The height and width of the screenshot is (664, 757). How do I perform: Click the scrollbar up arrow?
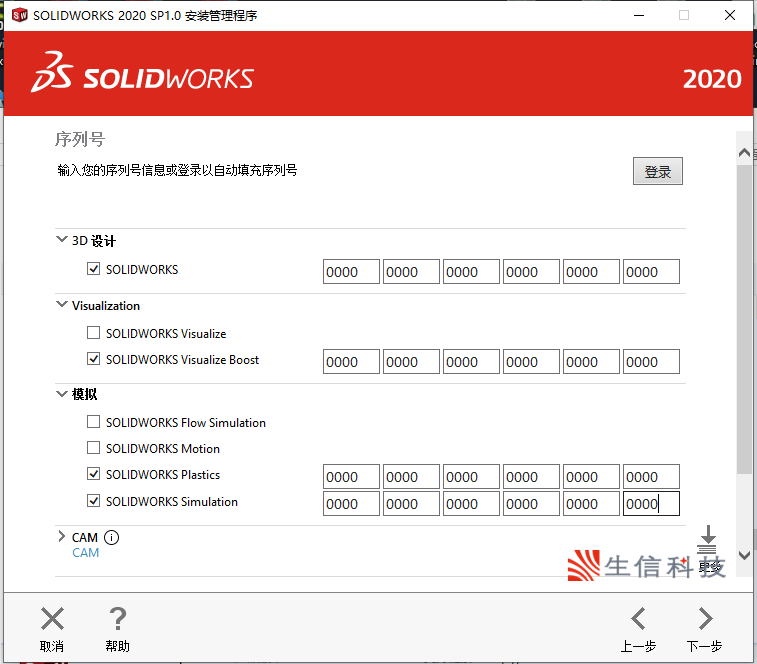click(x=744, y=153)
